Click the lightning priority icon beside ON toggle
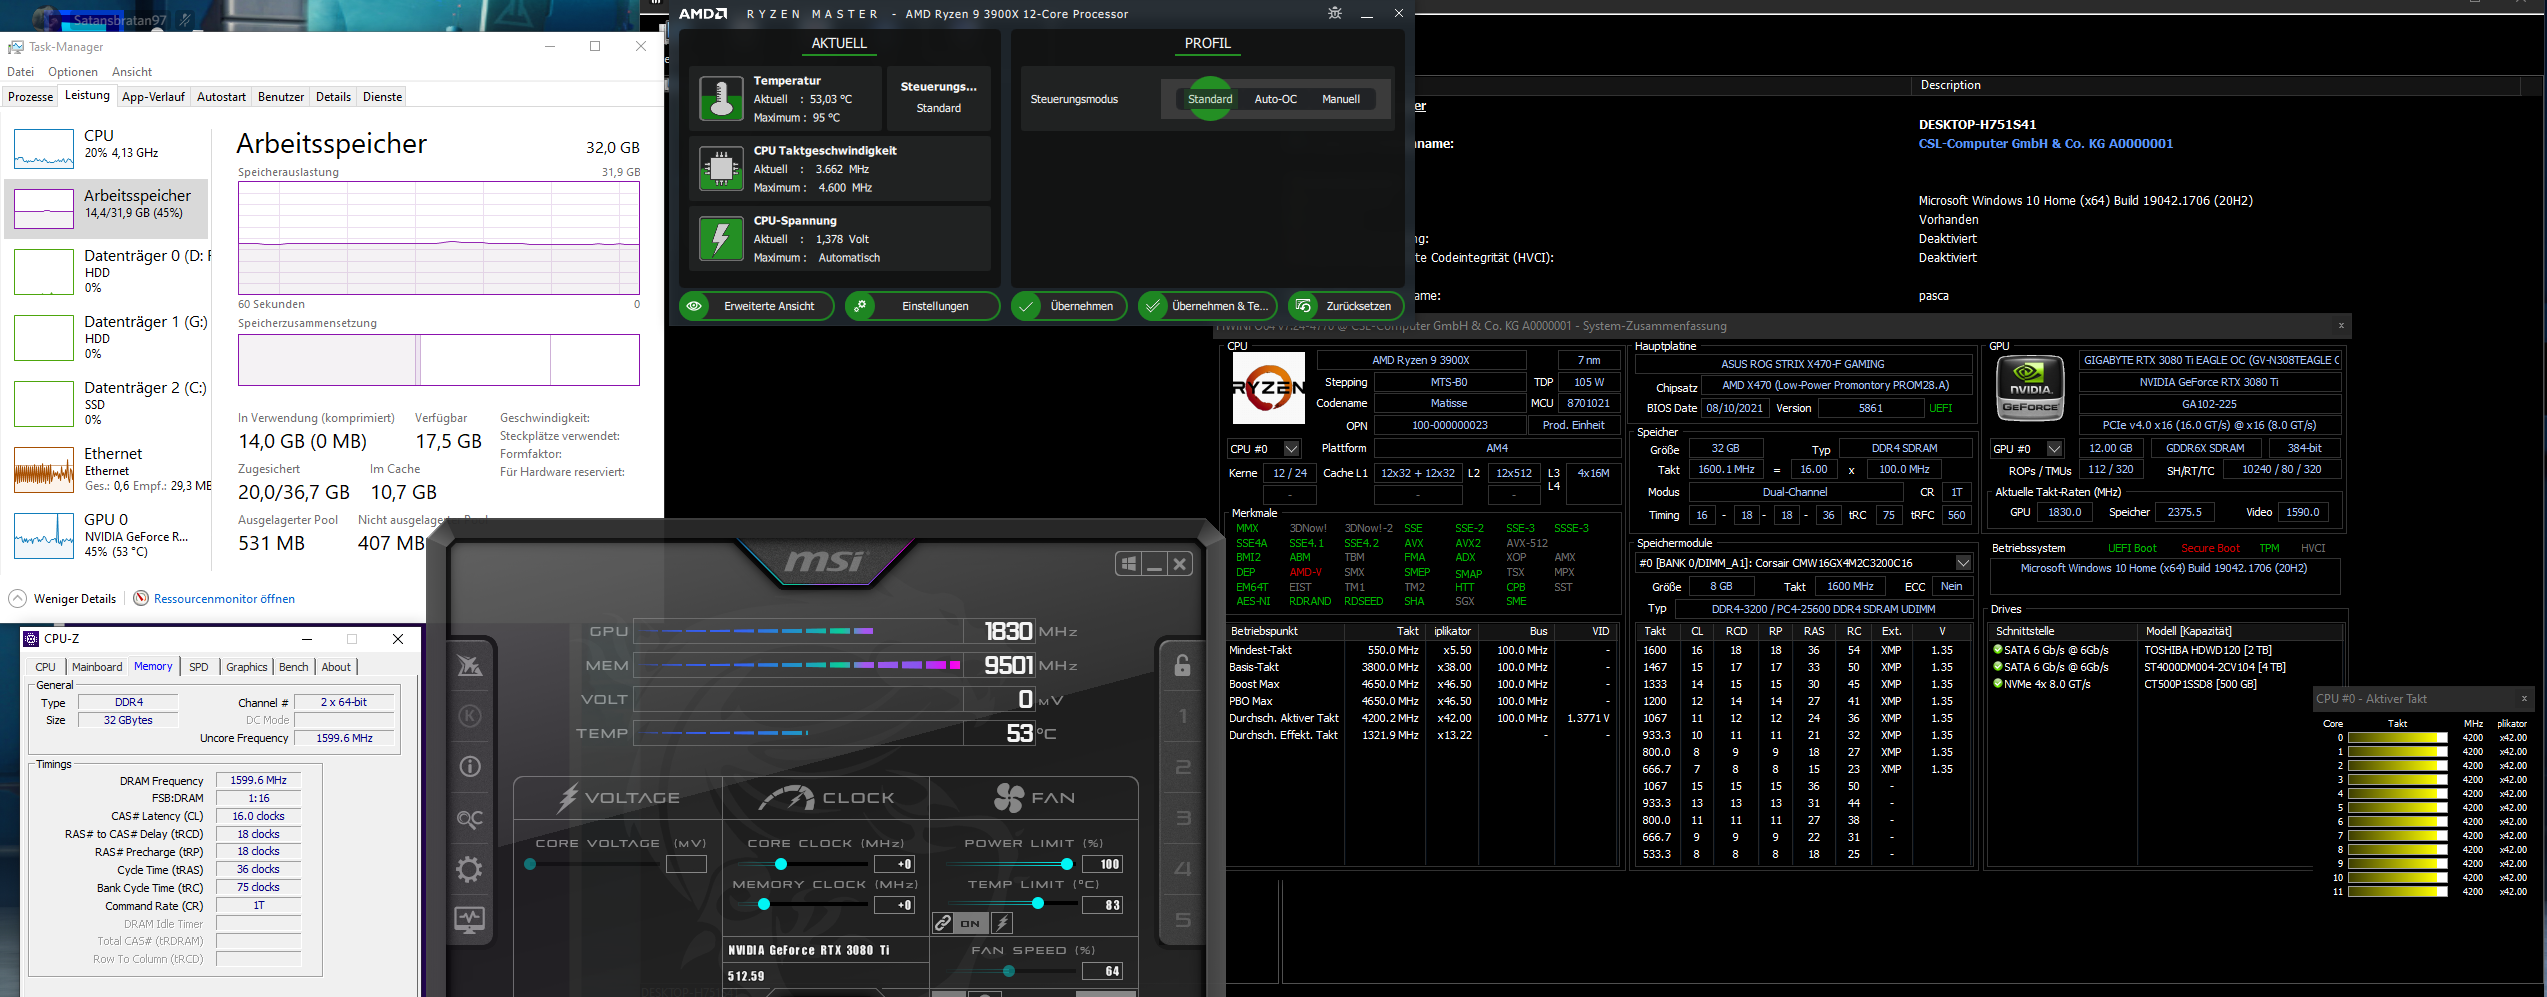The width and height of the screenshot is (2547, 997). [x=1001, y=923]
